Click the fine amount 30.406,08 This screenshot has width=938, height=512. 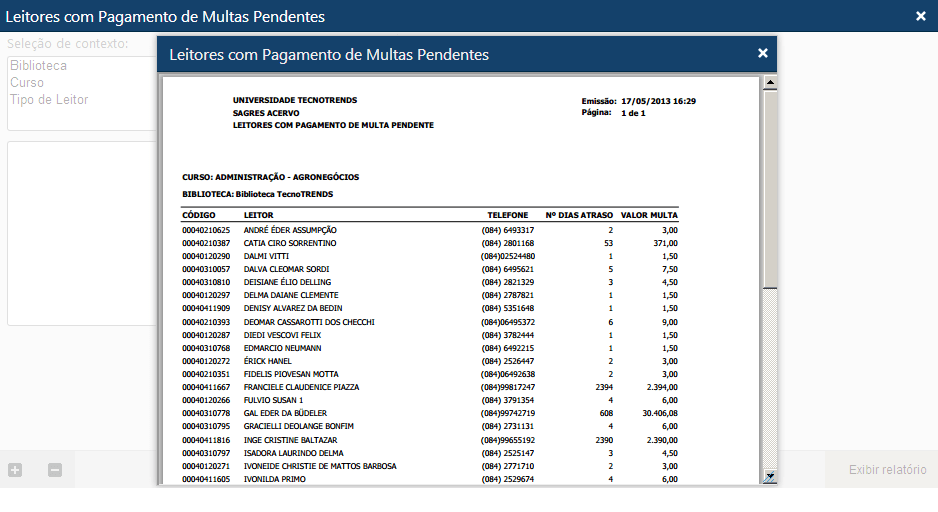(655, 413)
